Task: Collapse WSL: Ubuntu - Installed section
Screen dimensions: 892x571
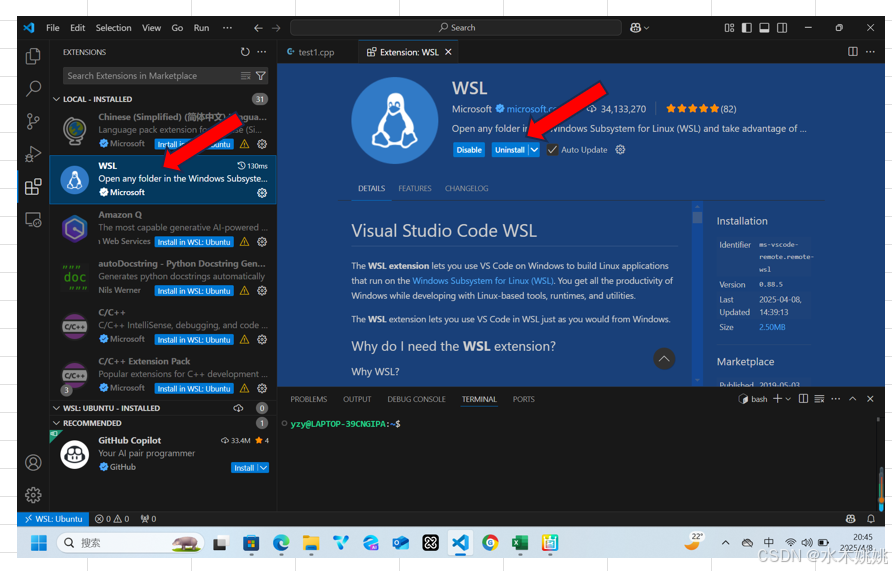Action: [56, 408]
